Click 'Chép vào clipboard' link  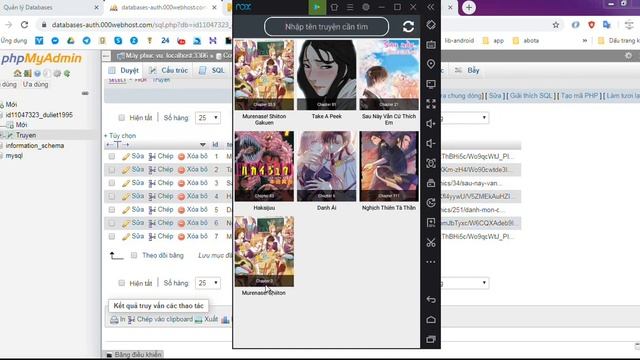[160, 320]
